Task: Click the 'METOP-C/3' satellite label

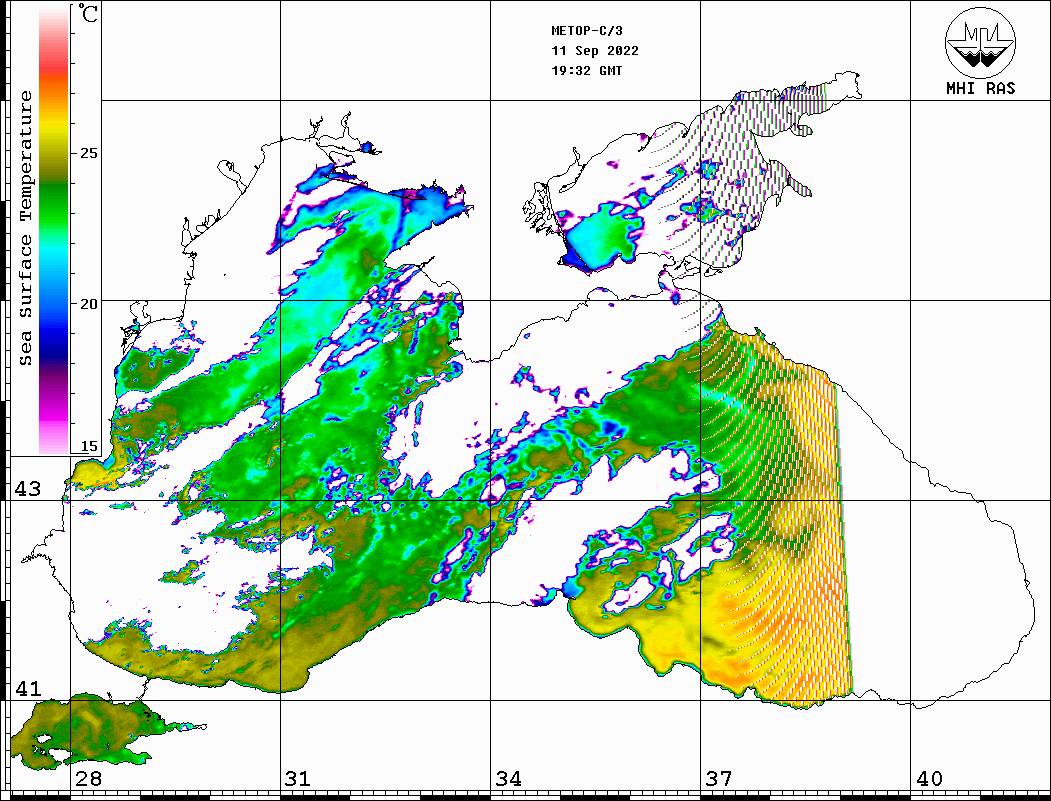Action: click(x=587, y=31)
